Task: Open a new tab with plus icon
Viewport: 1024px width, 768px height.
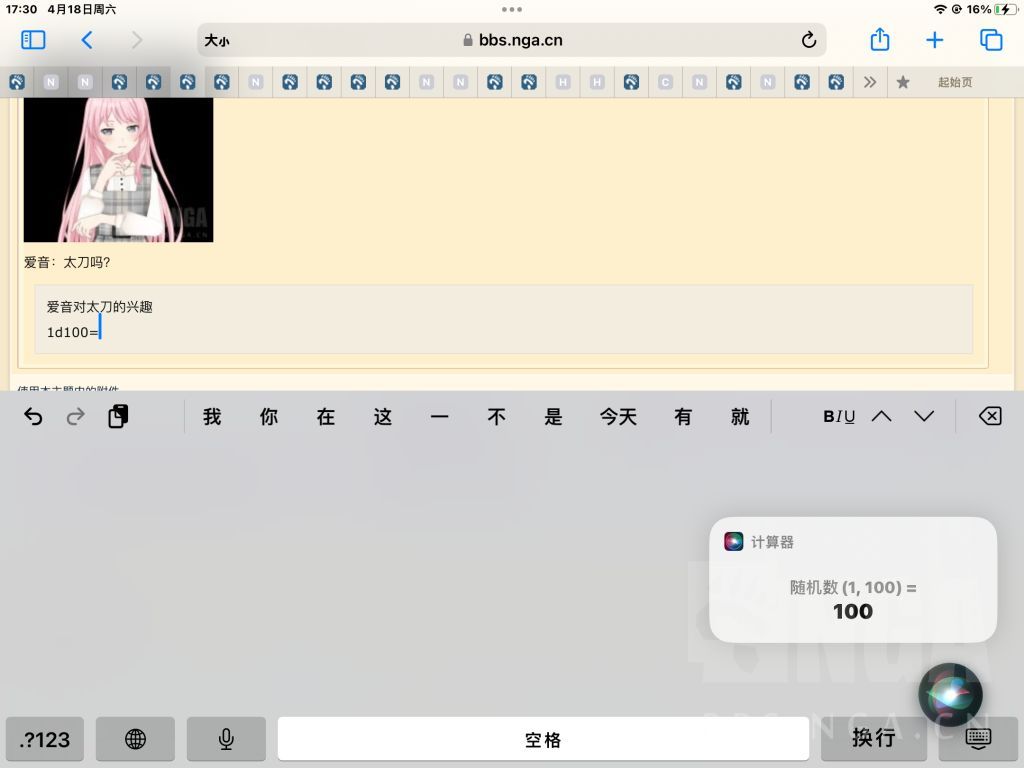Action: coord(935,40)
